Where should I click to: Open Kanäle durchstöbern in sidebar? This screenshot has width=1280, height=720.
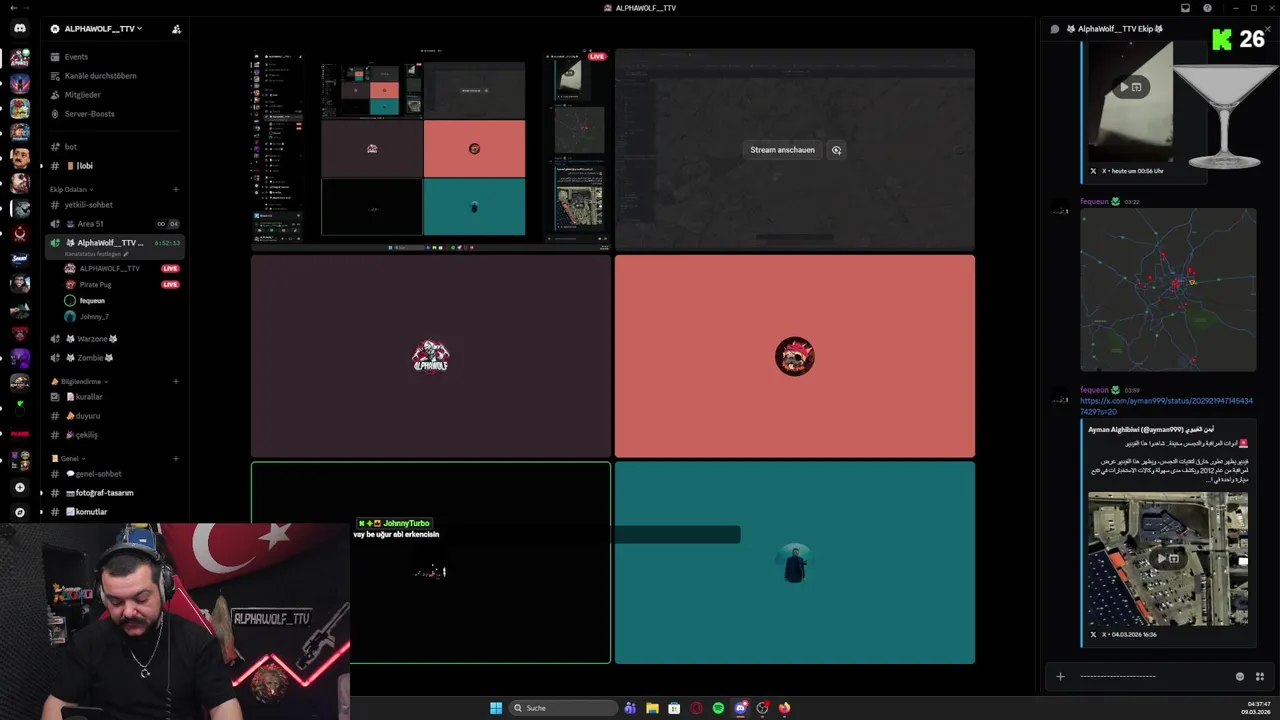(x=100, y=76)
